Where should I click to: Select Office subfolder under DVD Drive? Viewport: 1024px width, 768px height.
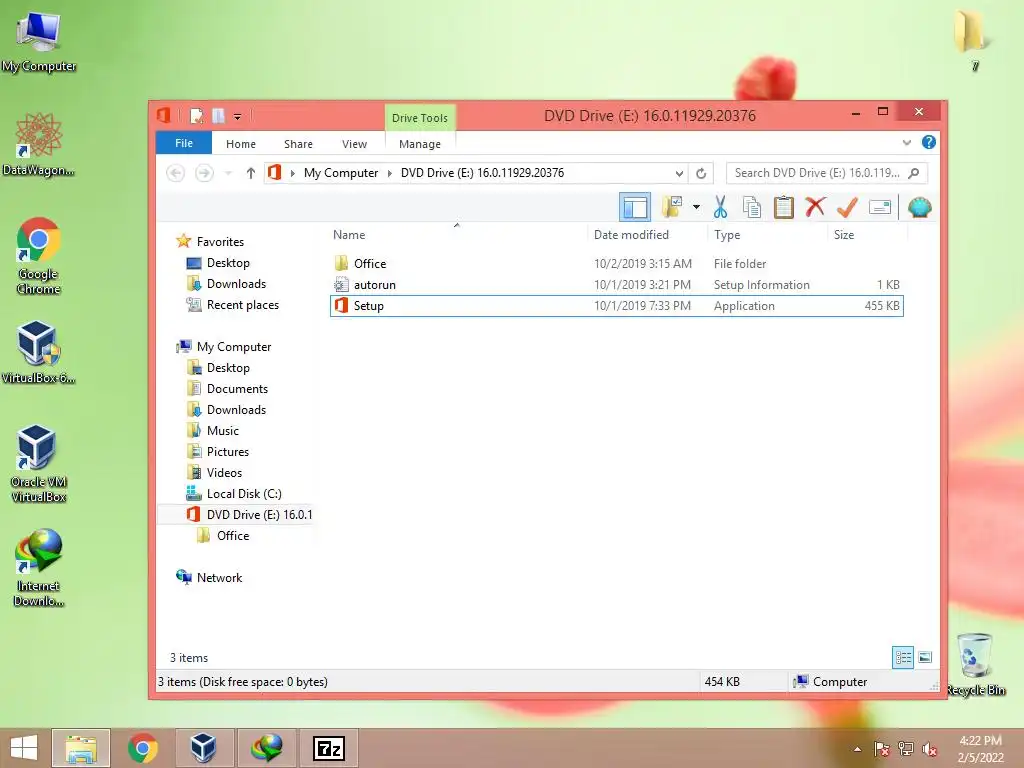(x=232, y=536)
